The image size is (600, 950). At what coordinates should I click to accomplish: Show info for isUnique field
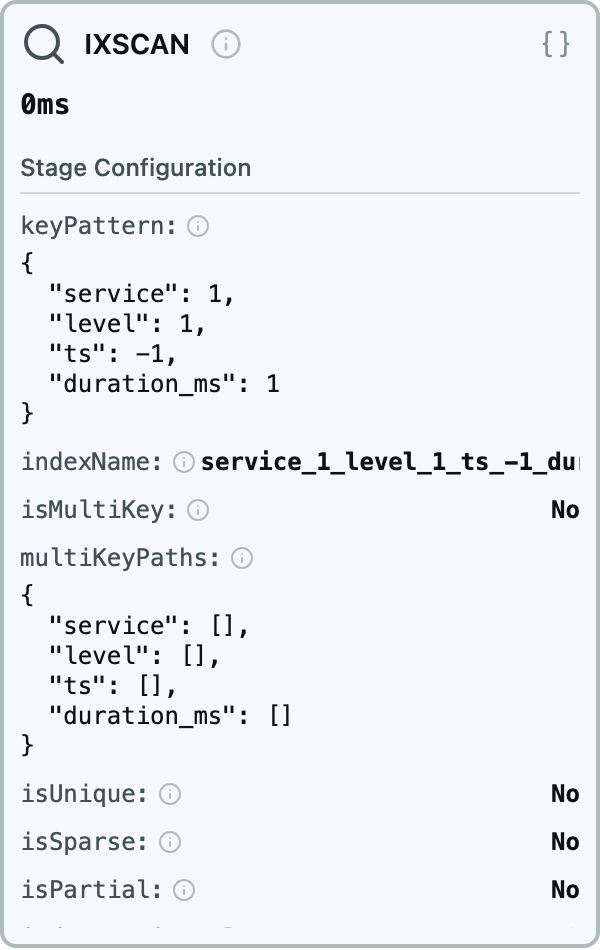(170, 794)
